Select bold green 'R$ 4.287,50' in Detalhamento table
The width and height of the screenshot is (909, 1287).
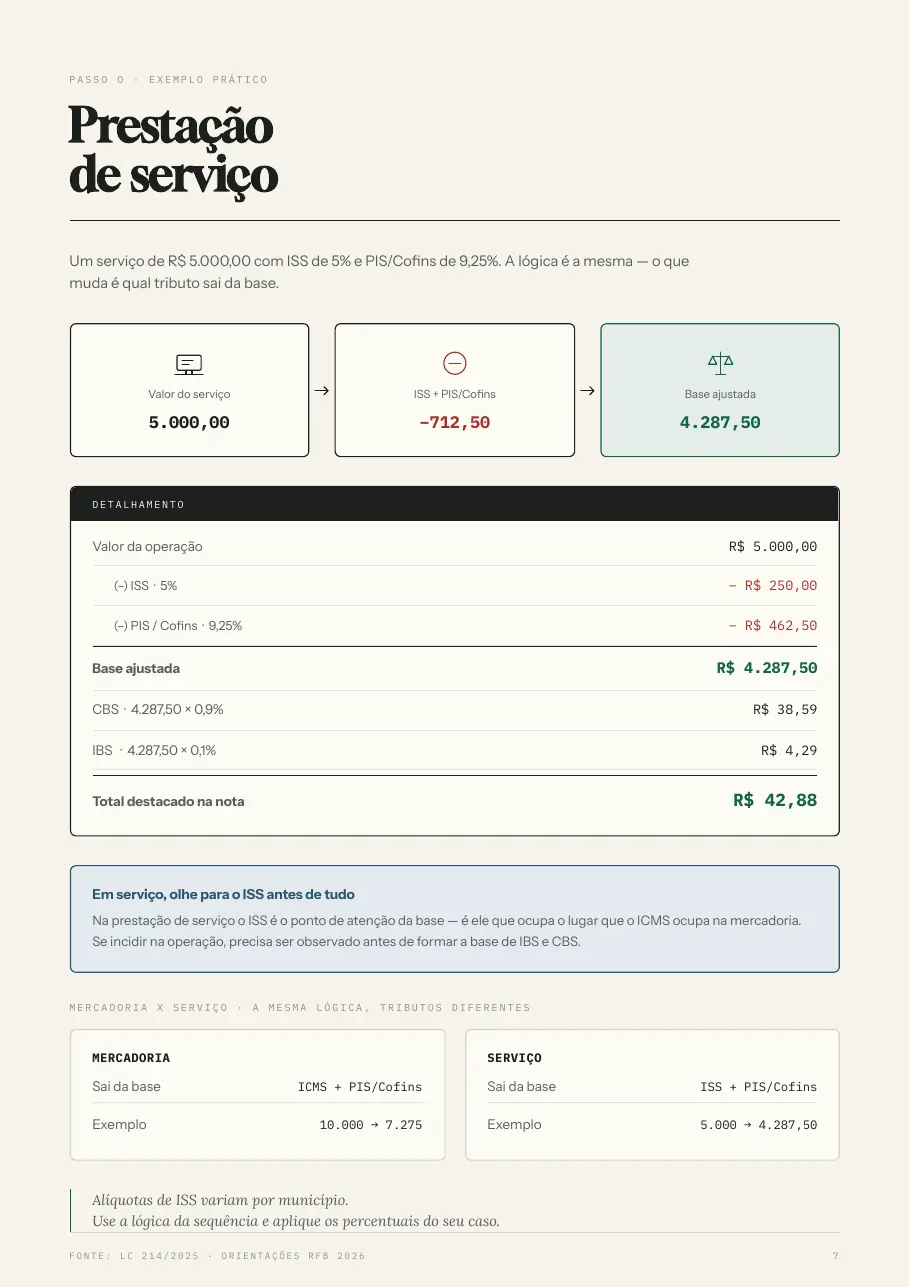coord(767,668)
